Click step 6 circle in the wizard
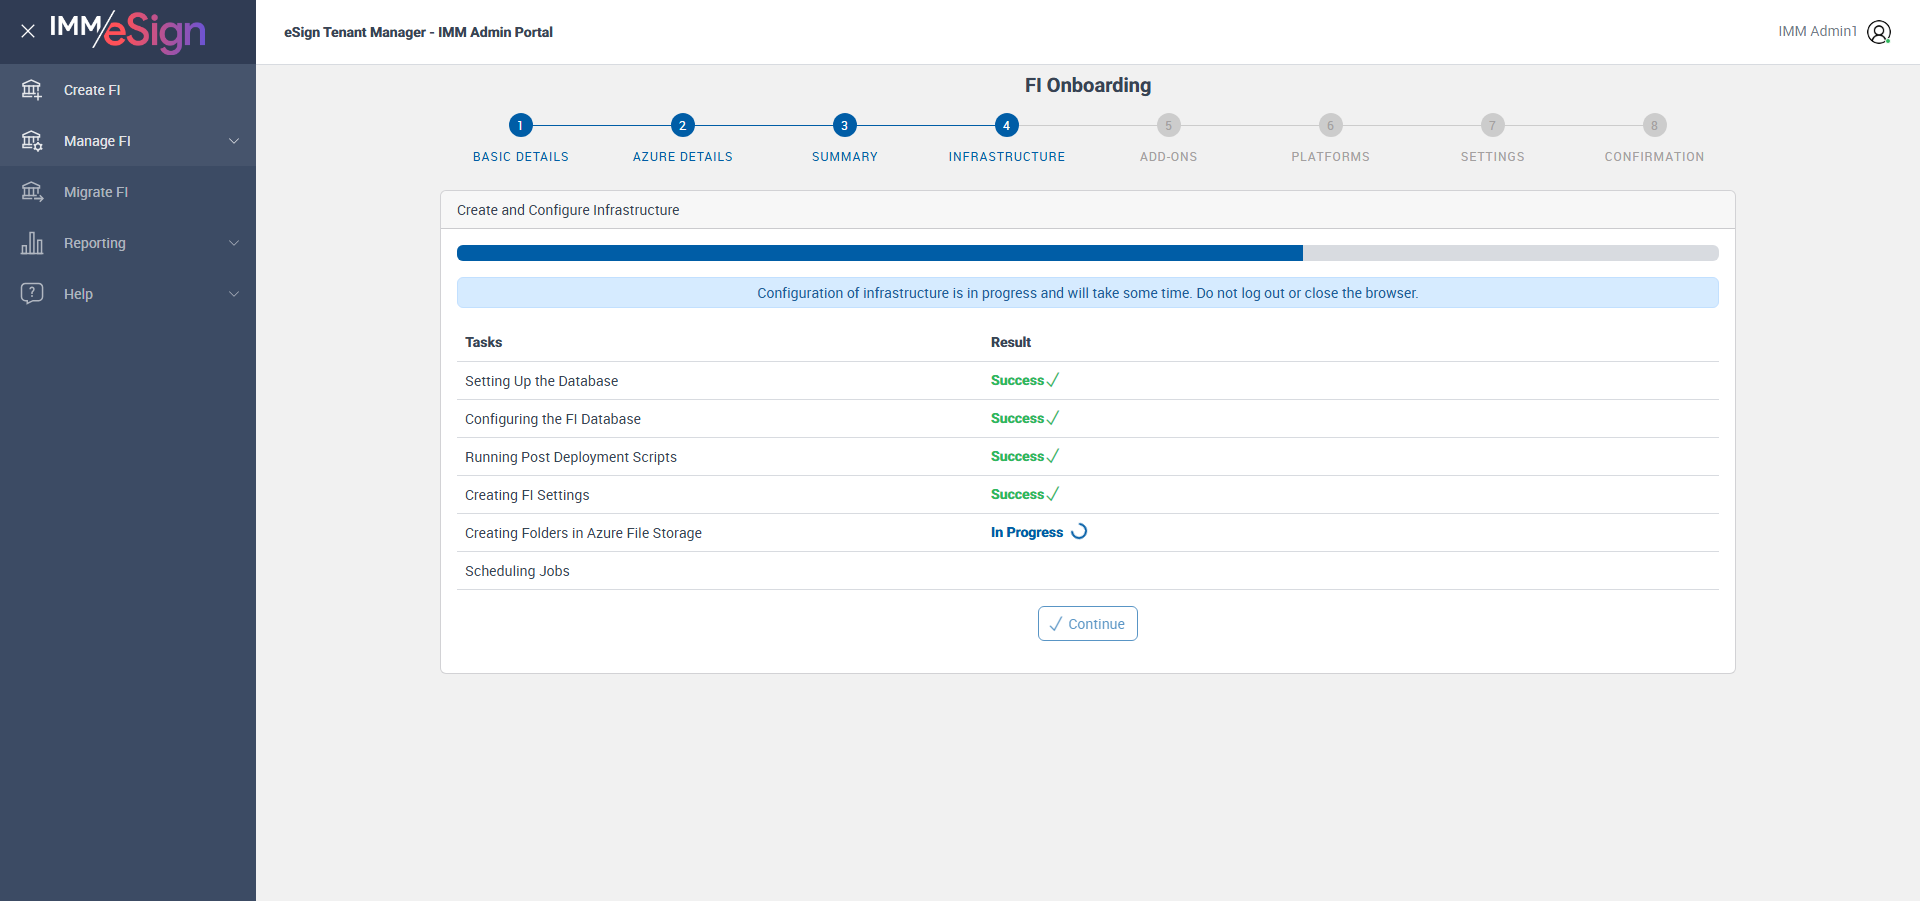Screen dimensions: 1920x901 [x=1331, y=125]
